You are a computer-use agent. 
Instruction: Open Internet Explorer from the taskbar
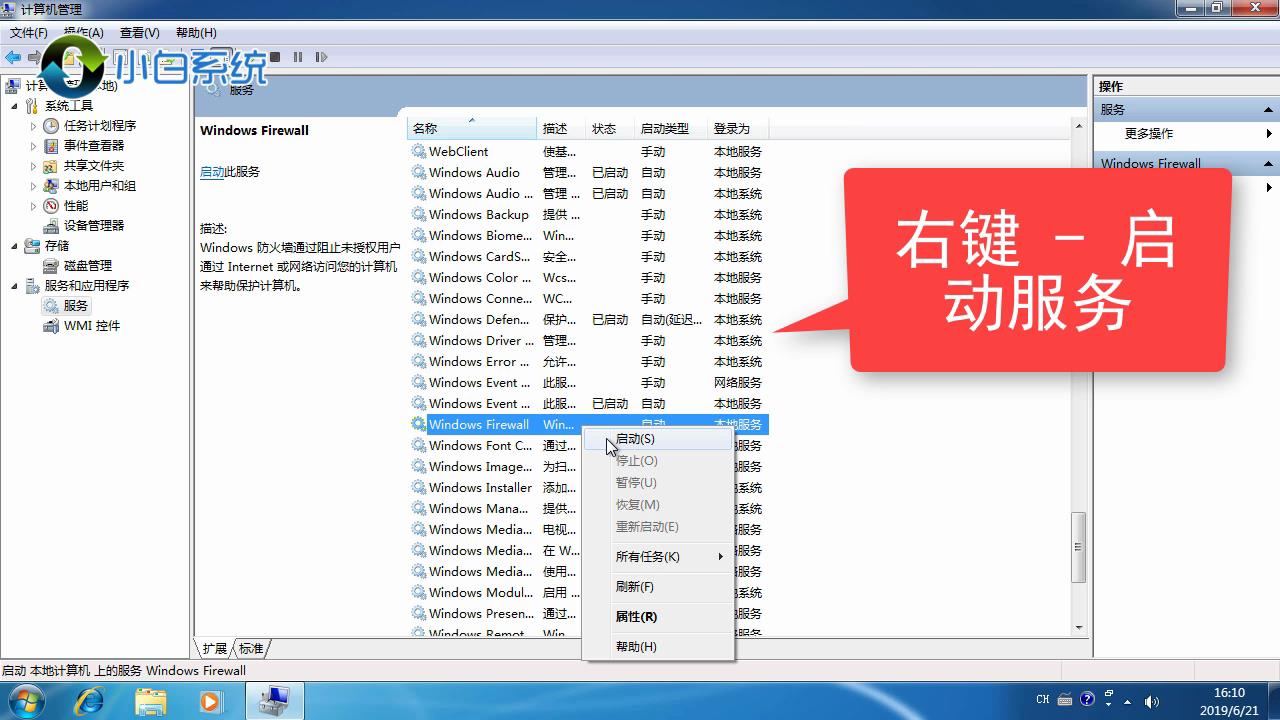(x=89, y=700)
